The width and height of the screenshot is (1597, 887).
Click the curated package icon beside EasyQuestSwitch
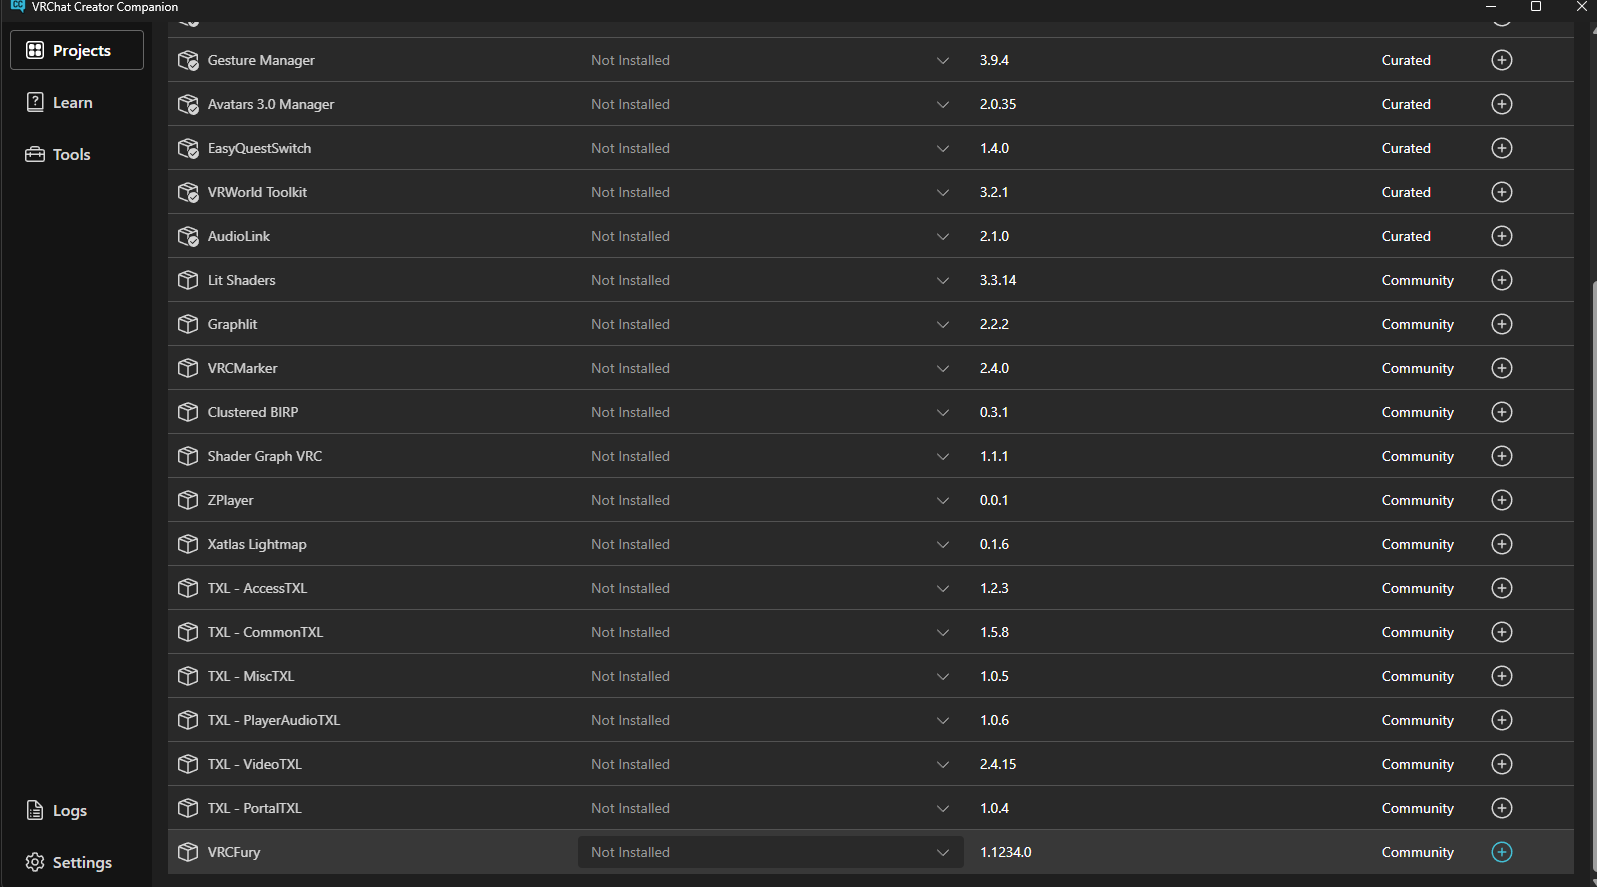188,148
